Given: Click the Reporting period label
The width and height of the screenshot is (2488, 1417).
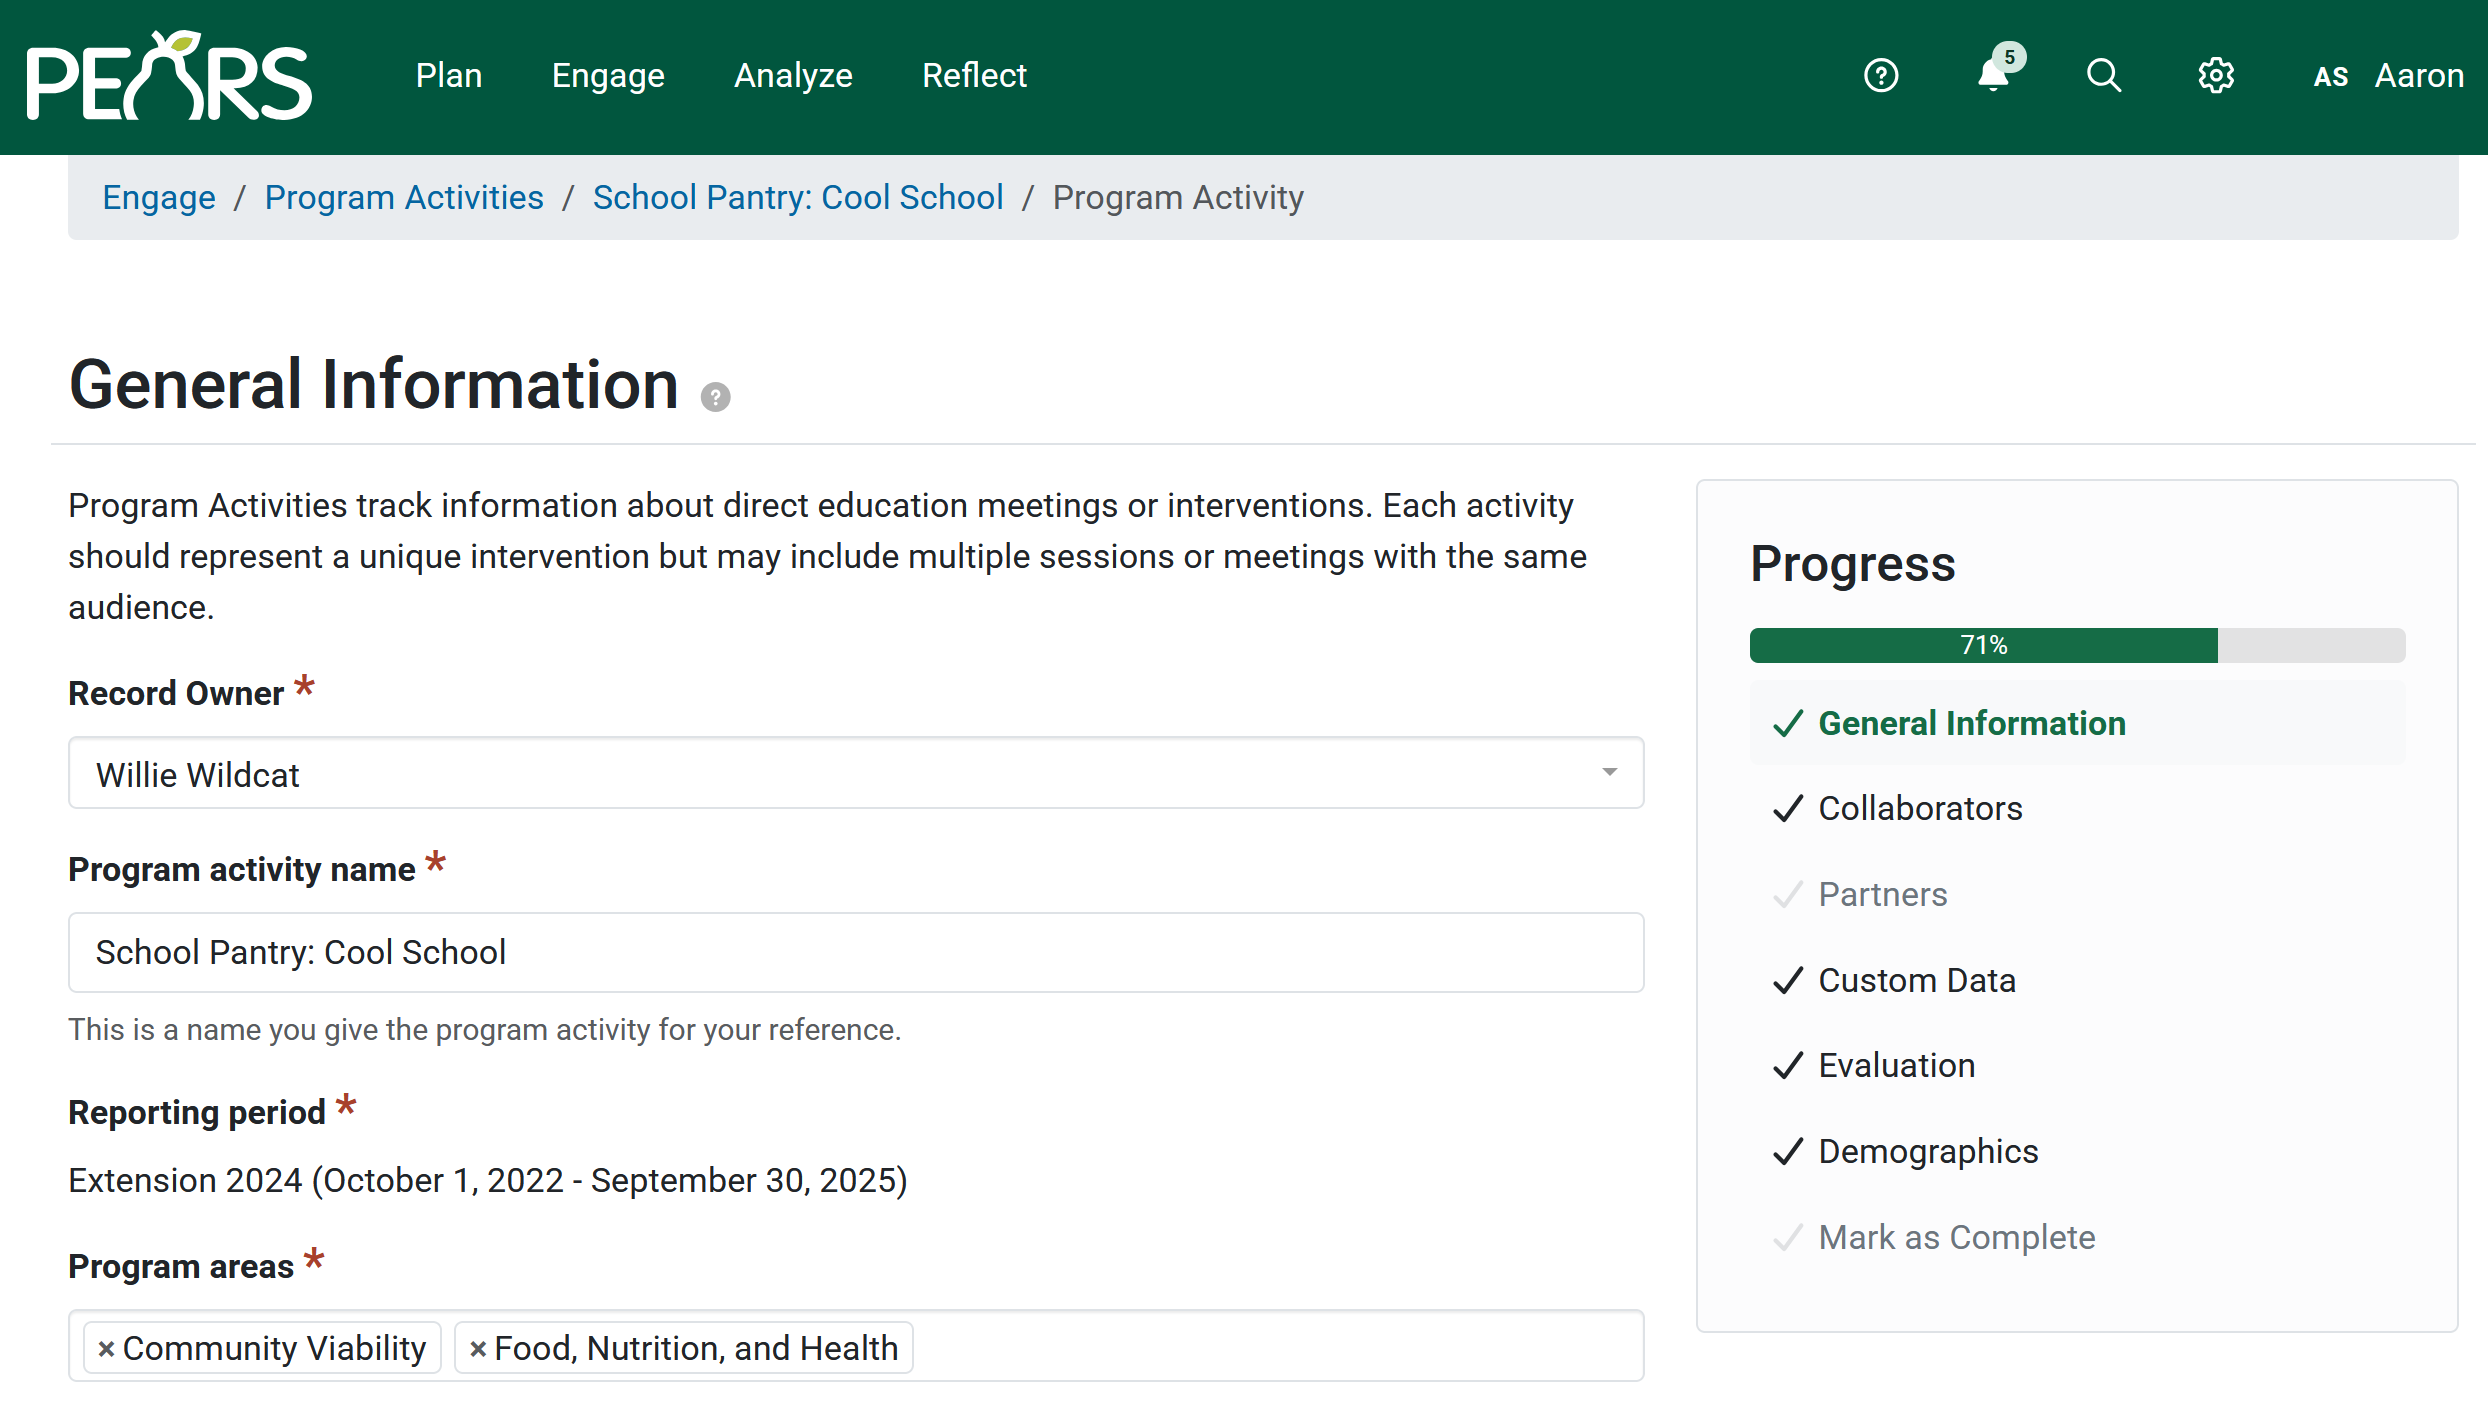Looking at the screenshot, I should click(197, 1112).
